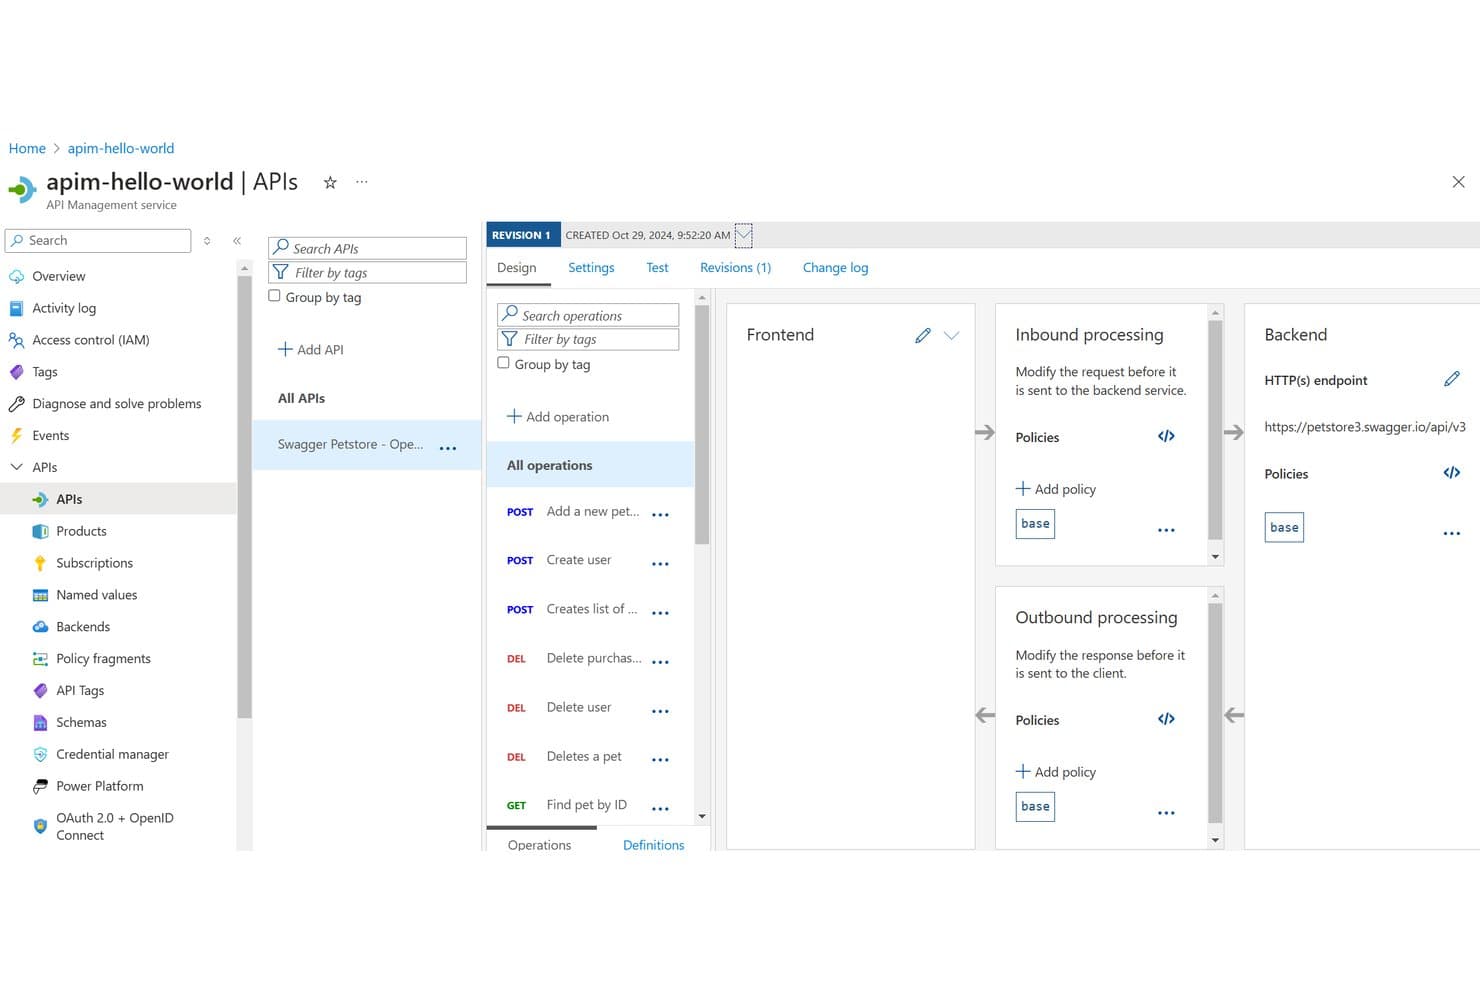Open Overview in the sidebar
1480x987 pixels.
[x=58, y=276]
